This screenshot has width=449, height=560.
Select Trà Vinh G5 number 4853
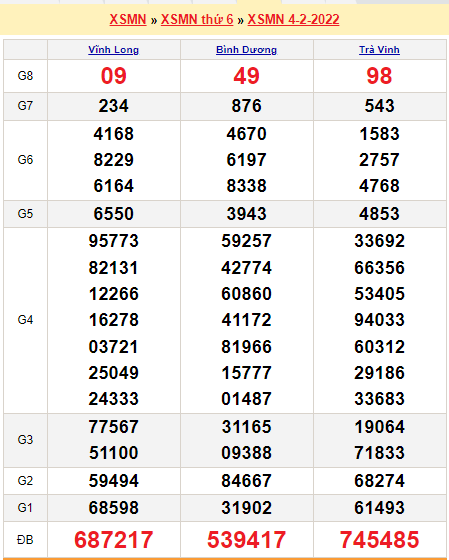pyautogui.click(x=379, y=214)
